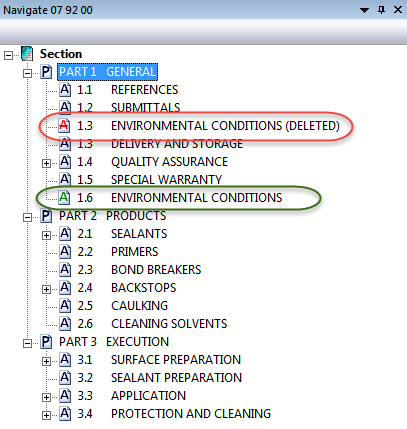Select ENVIRONMENTAL CONDITIONS (DELETED) article

pos(209,126)
